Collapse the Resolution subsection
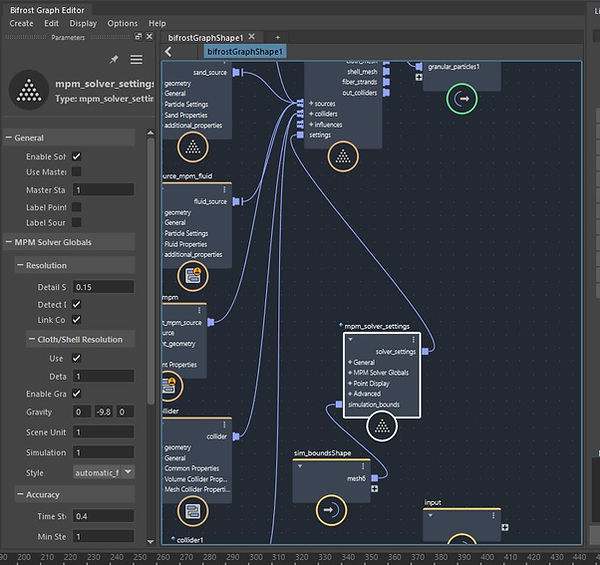The image size is (600, 565). [20, 265]
